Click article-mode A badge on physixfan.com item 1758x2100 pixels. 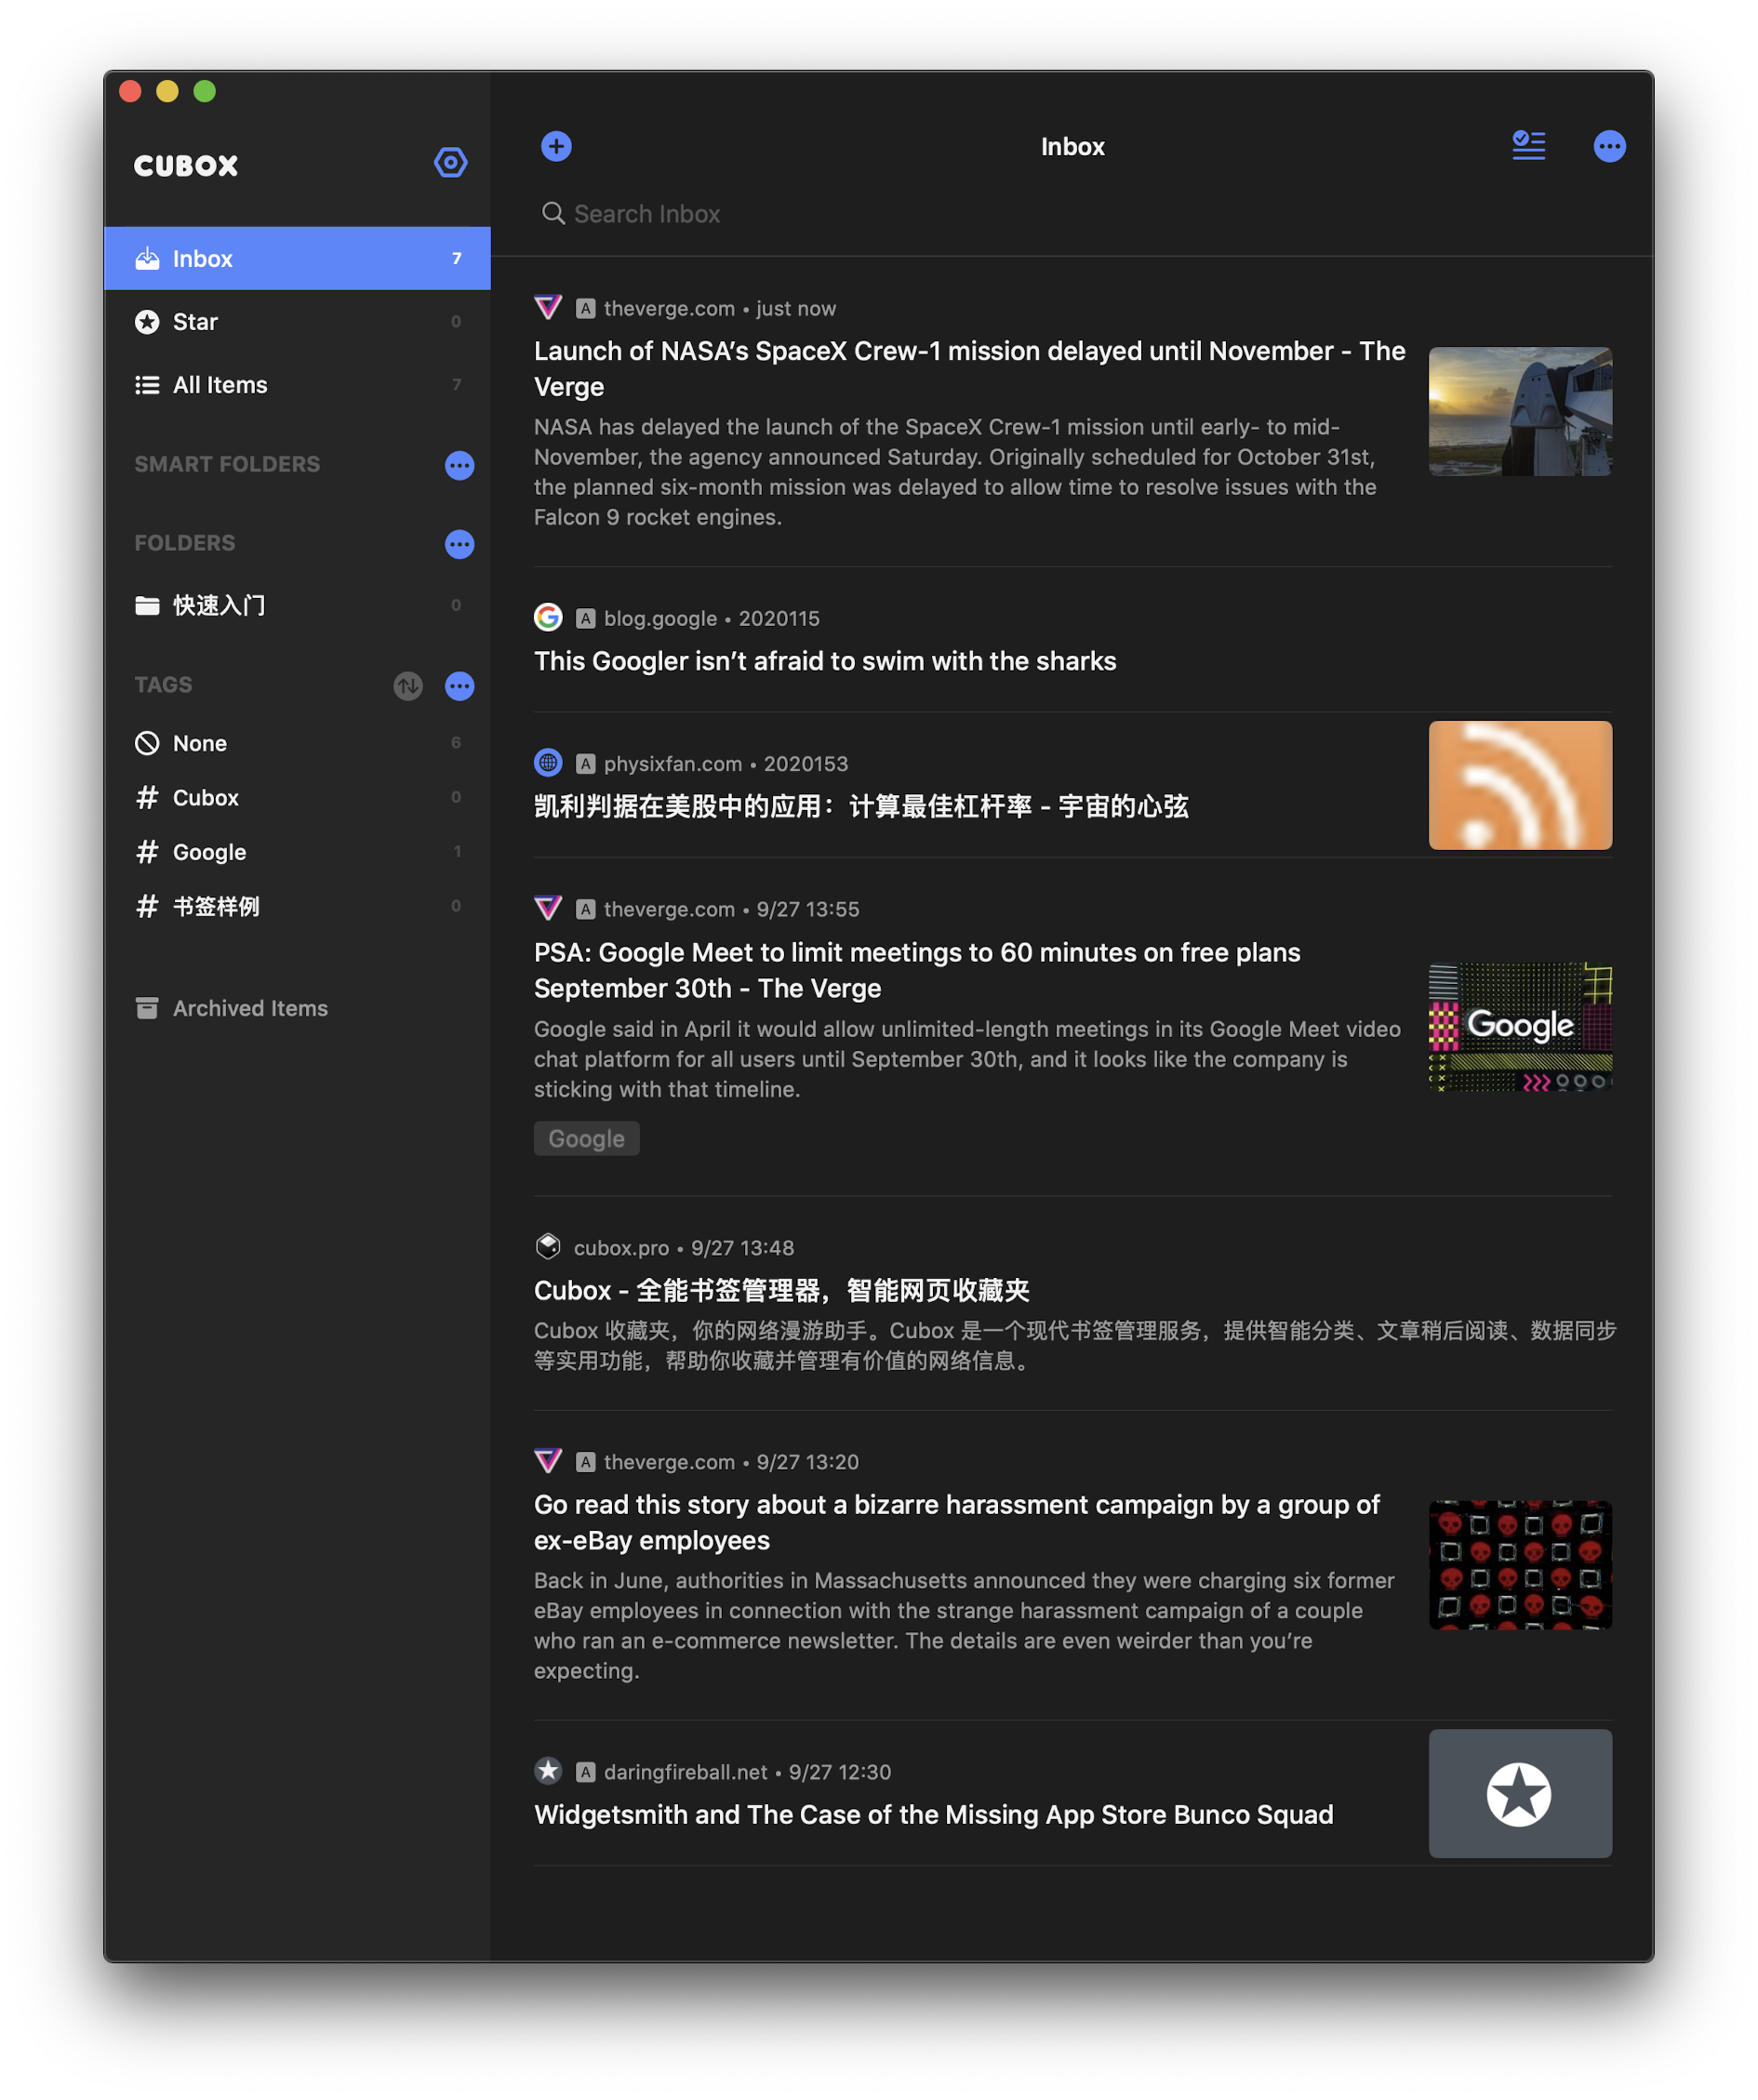[x=586, y=764]
